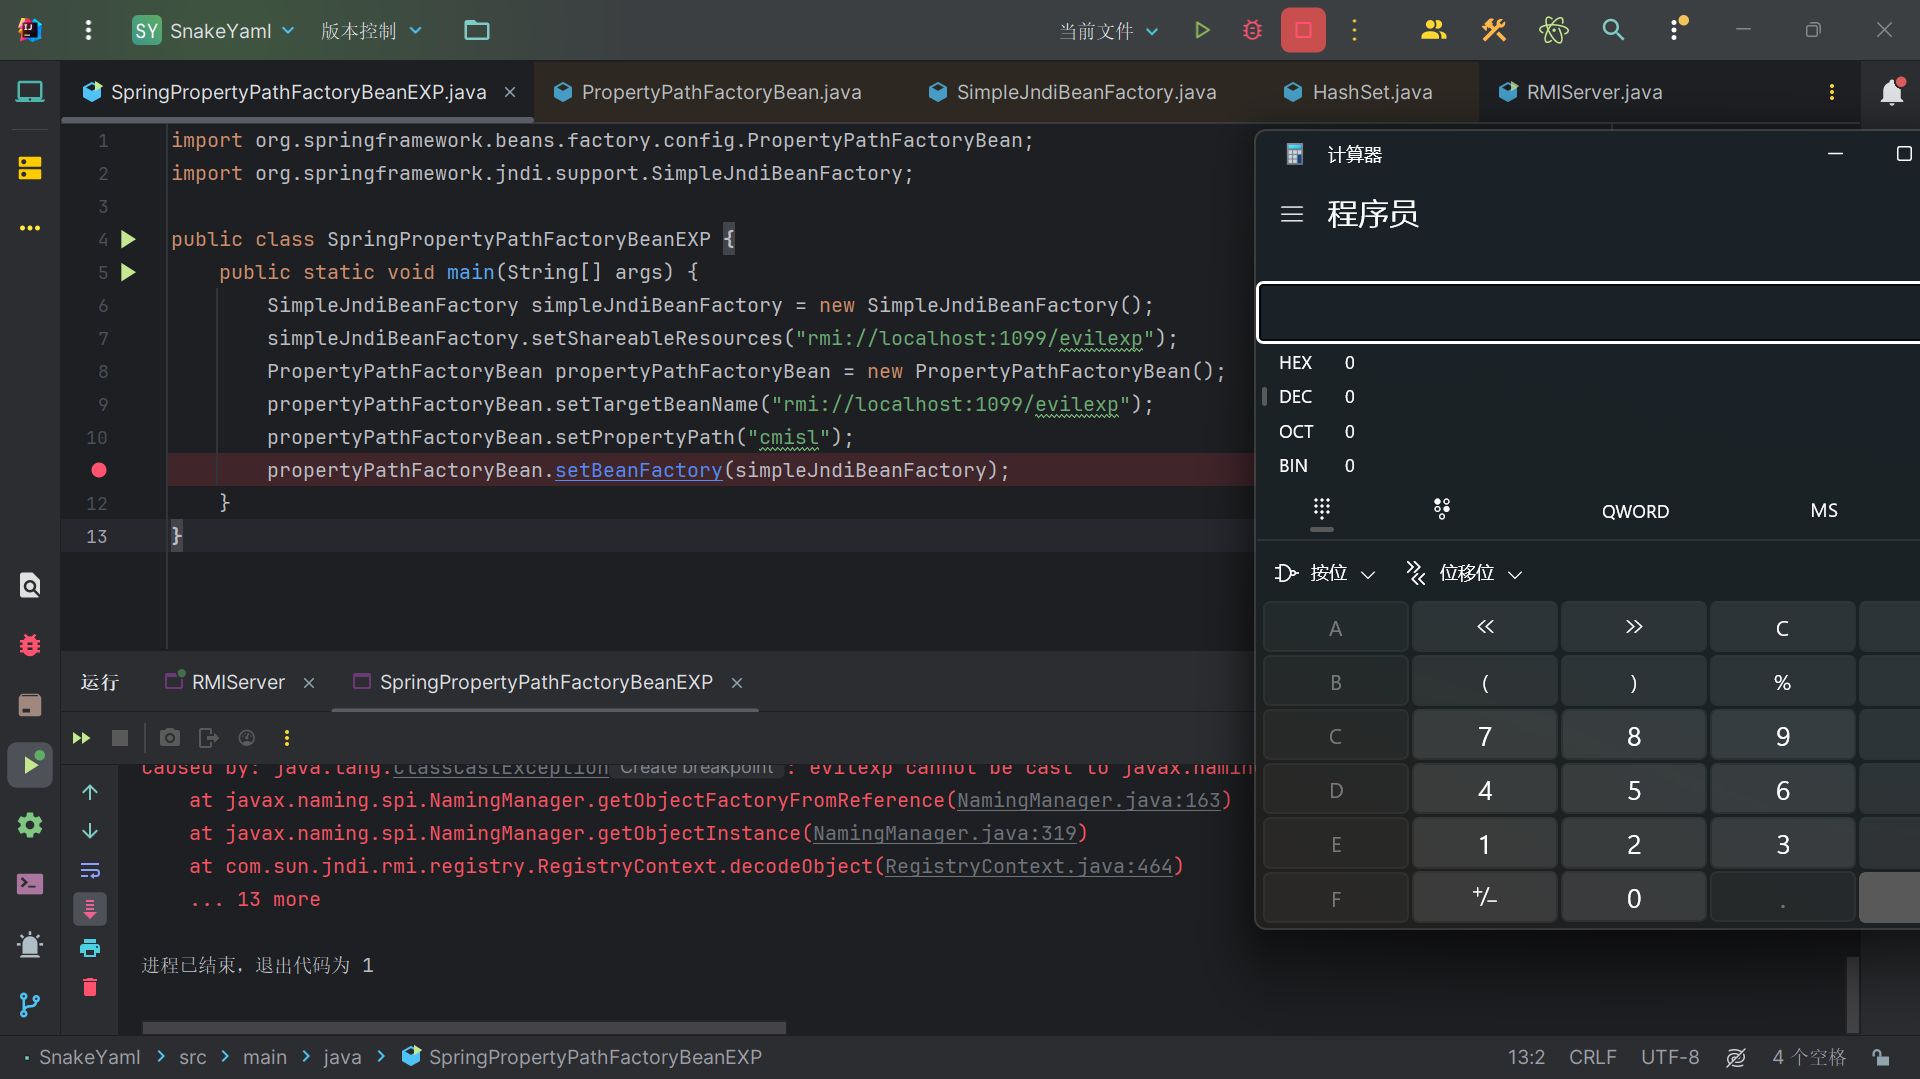Viewport: 1920px width, 1079px height.
Task: Show more tool windows (three dots)
Action: 30,228
